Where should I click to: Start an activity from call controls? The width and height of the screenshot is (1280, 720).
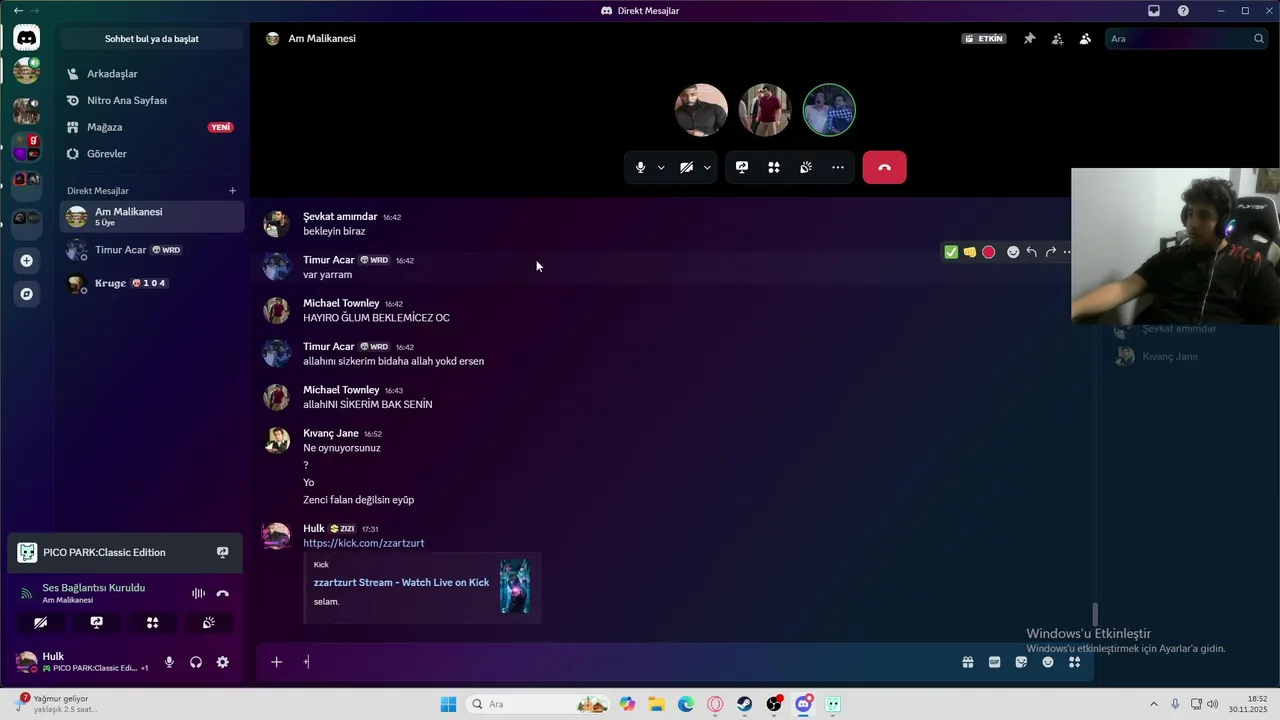point(774,168)
